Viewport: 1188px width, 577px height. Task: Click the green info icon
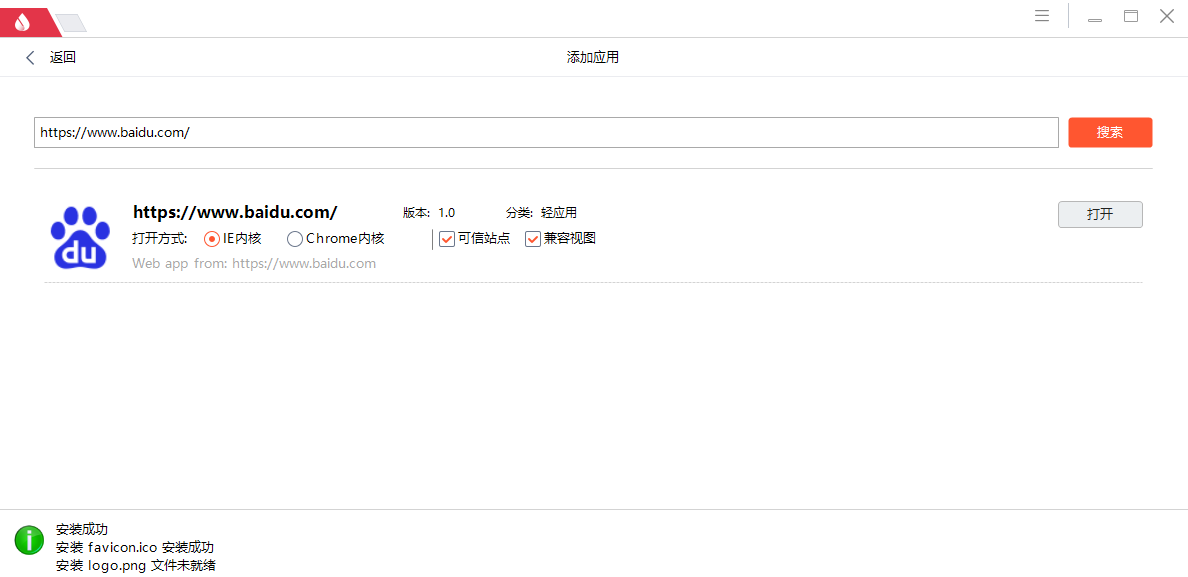coord(29,540)
